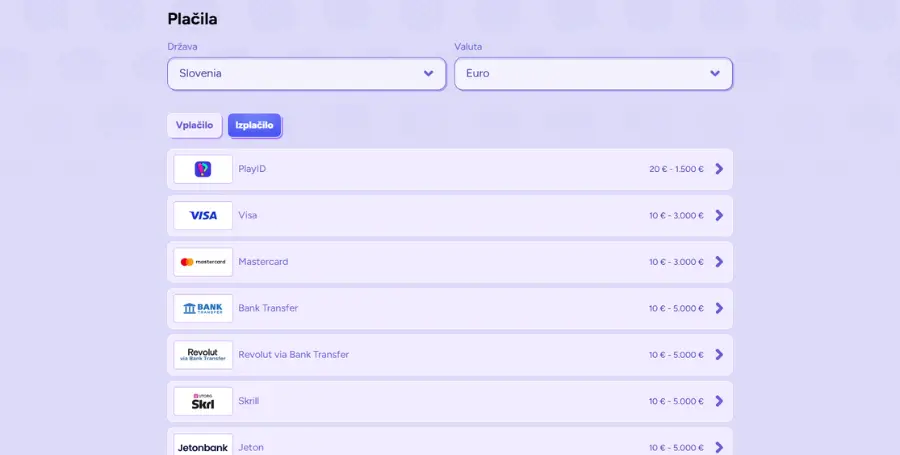Select the Jeton payment method label
Image resolution: width=900 pixels, height=455 pixels.
[x=251, y=447]
